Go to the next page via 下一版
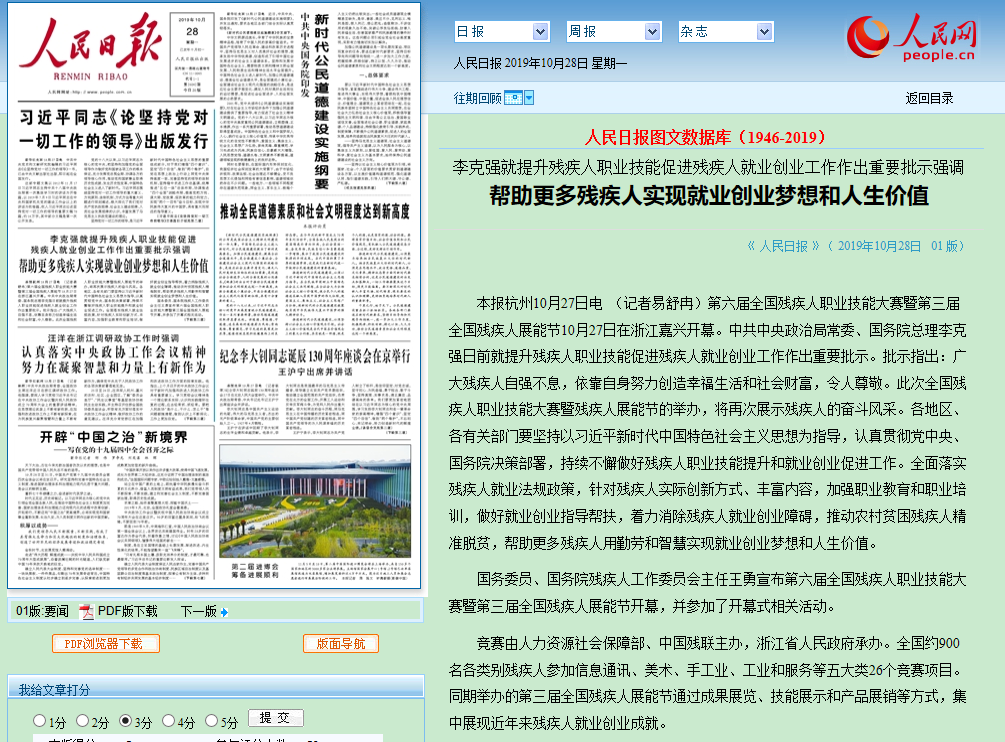Screen dimensions: 1005x742 point(199,611)
